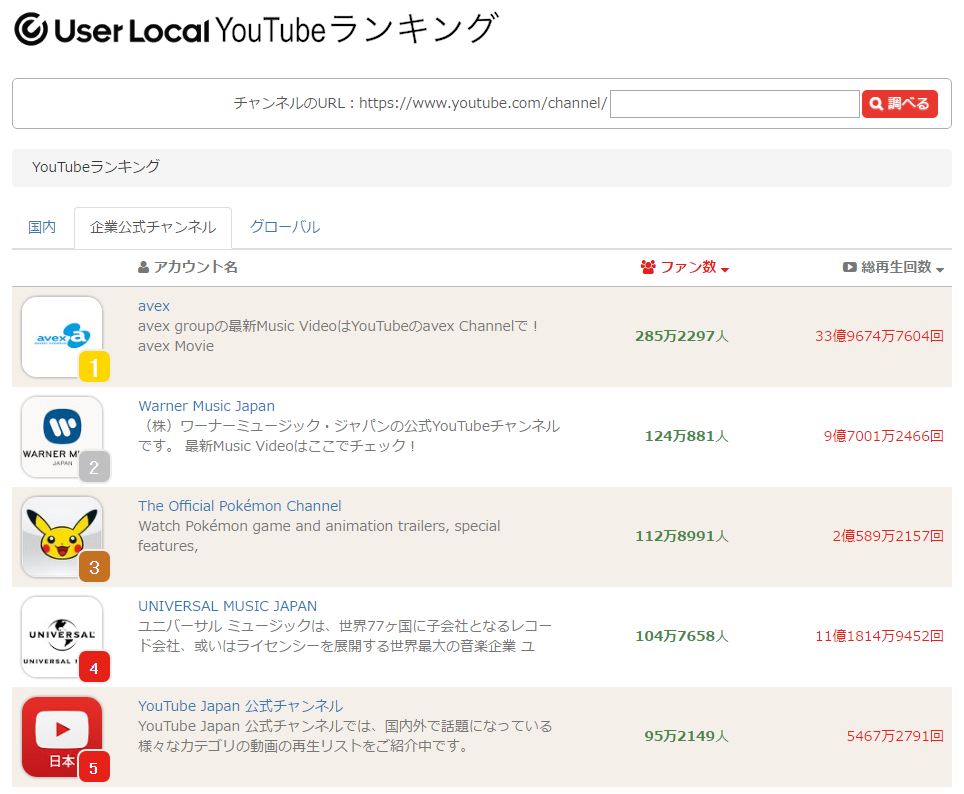964x794 pixels.
Task: Sort by 総再生回数 using its dropdown arrow
Action: tap(940, 269)
